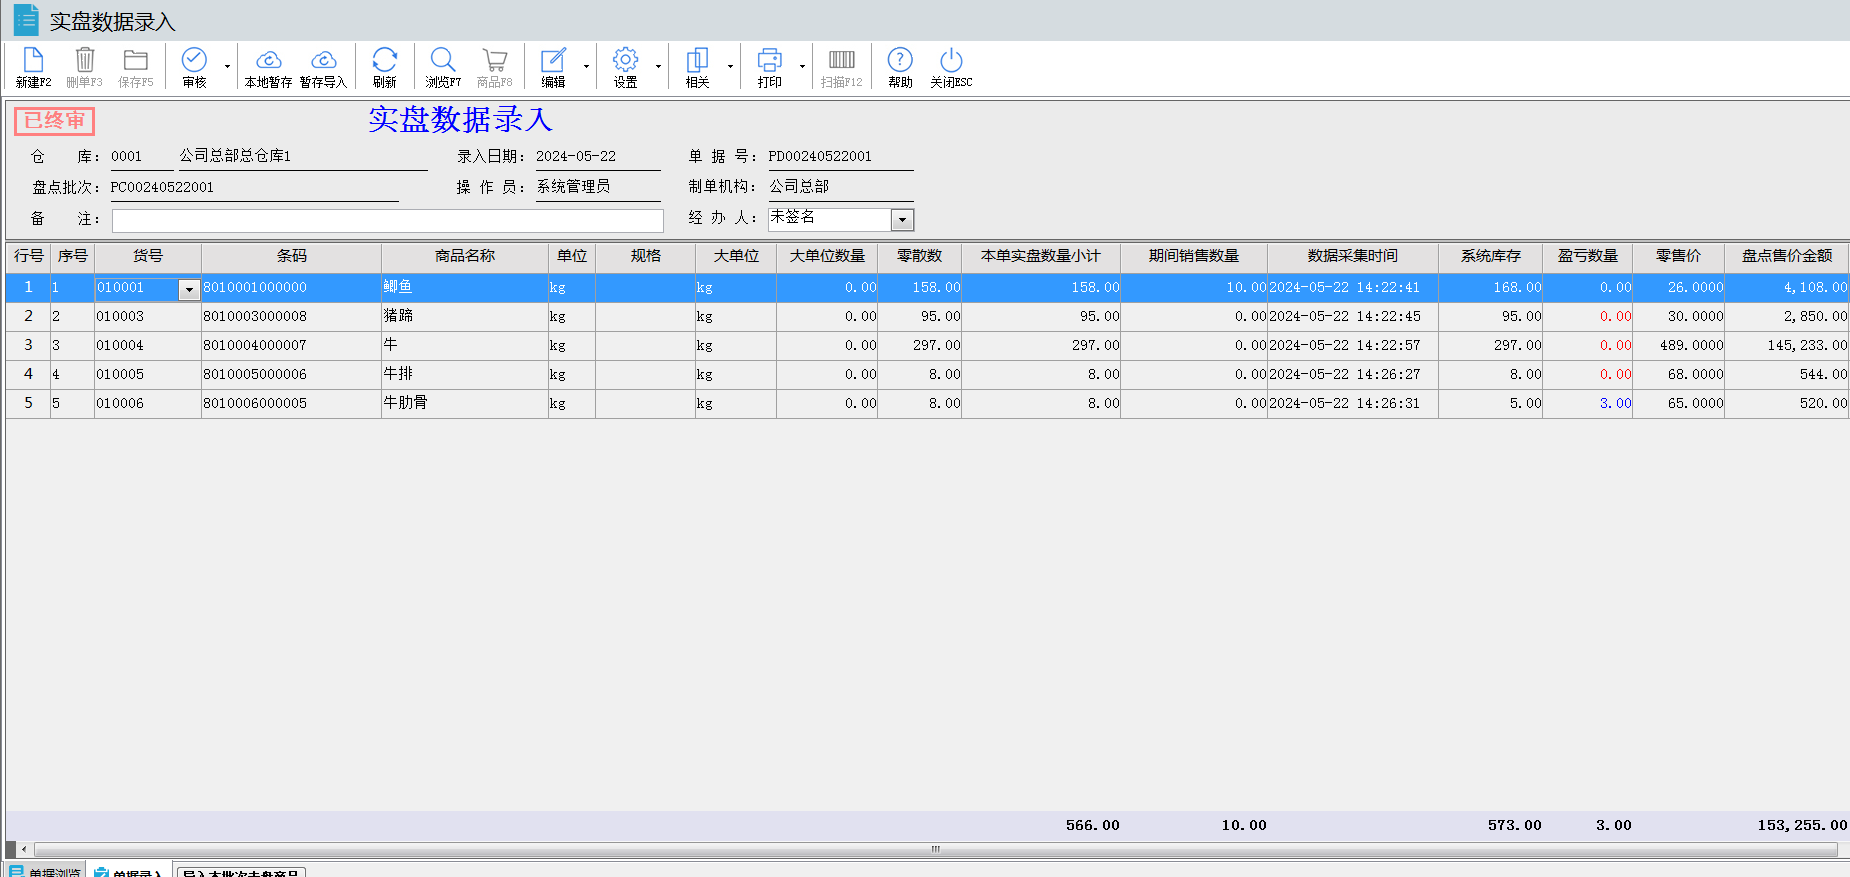Click into the 备注 remarks input field
1850x877 pixels.
[x=387, y=220]
